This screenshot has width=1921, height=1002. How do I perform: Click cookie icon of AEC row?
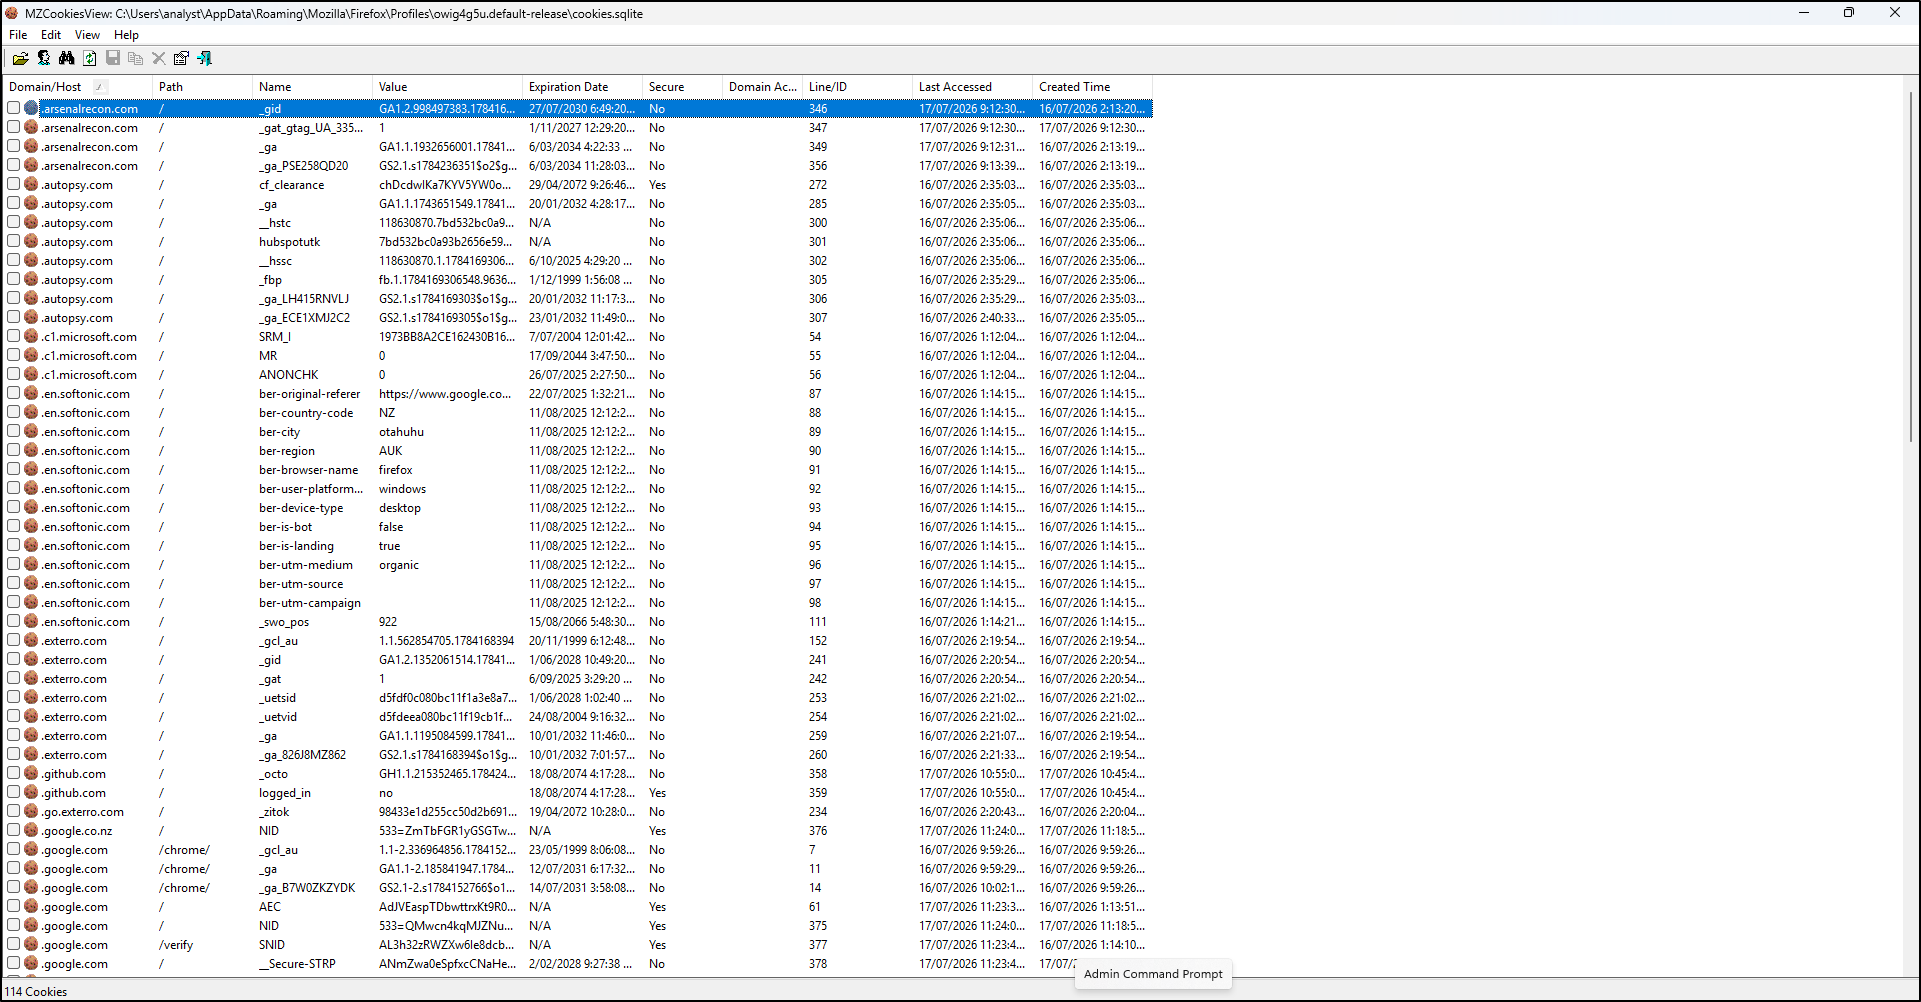point(31,906)
